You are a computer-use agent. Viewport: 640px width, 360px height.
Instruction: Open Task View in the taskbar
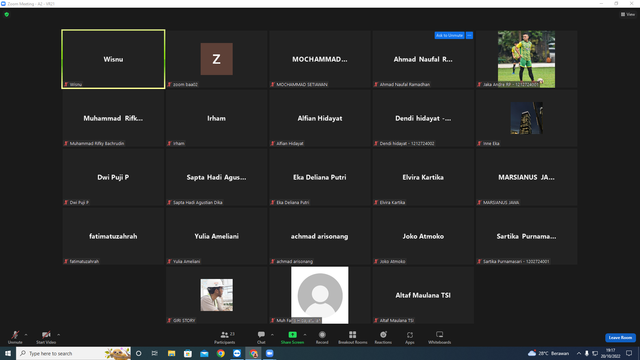point(155,353)
